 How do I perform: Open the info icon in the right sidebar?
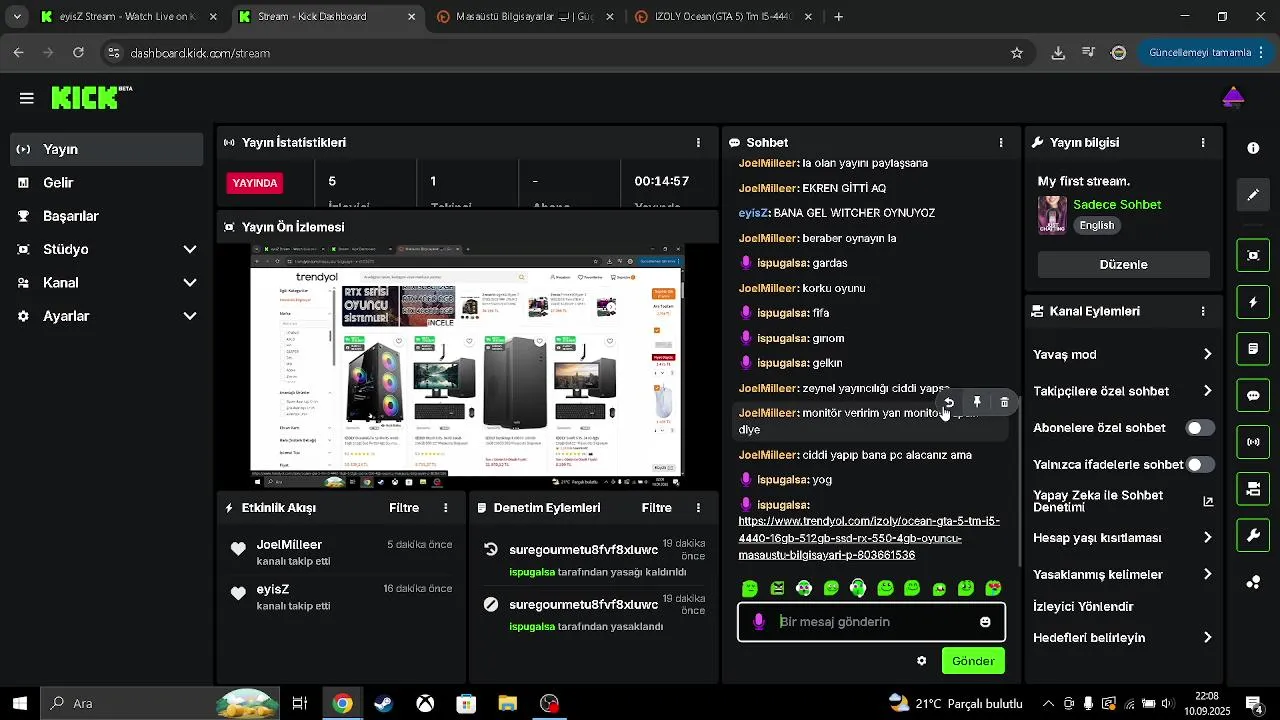[1253, 148]
